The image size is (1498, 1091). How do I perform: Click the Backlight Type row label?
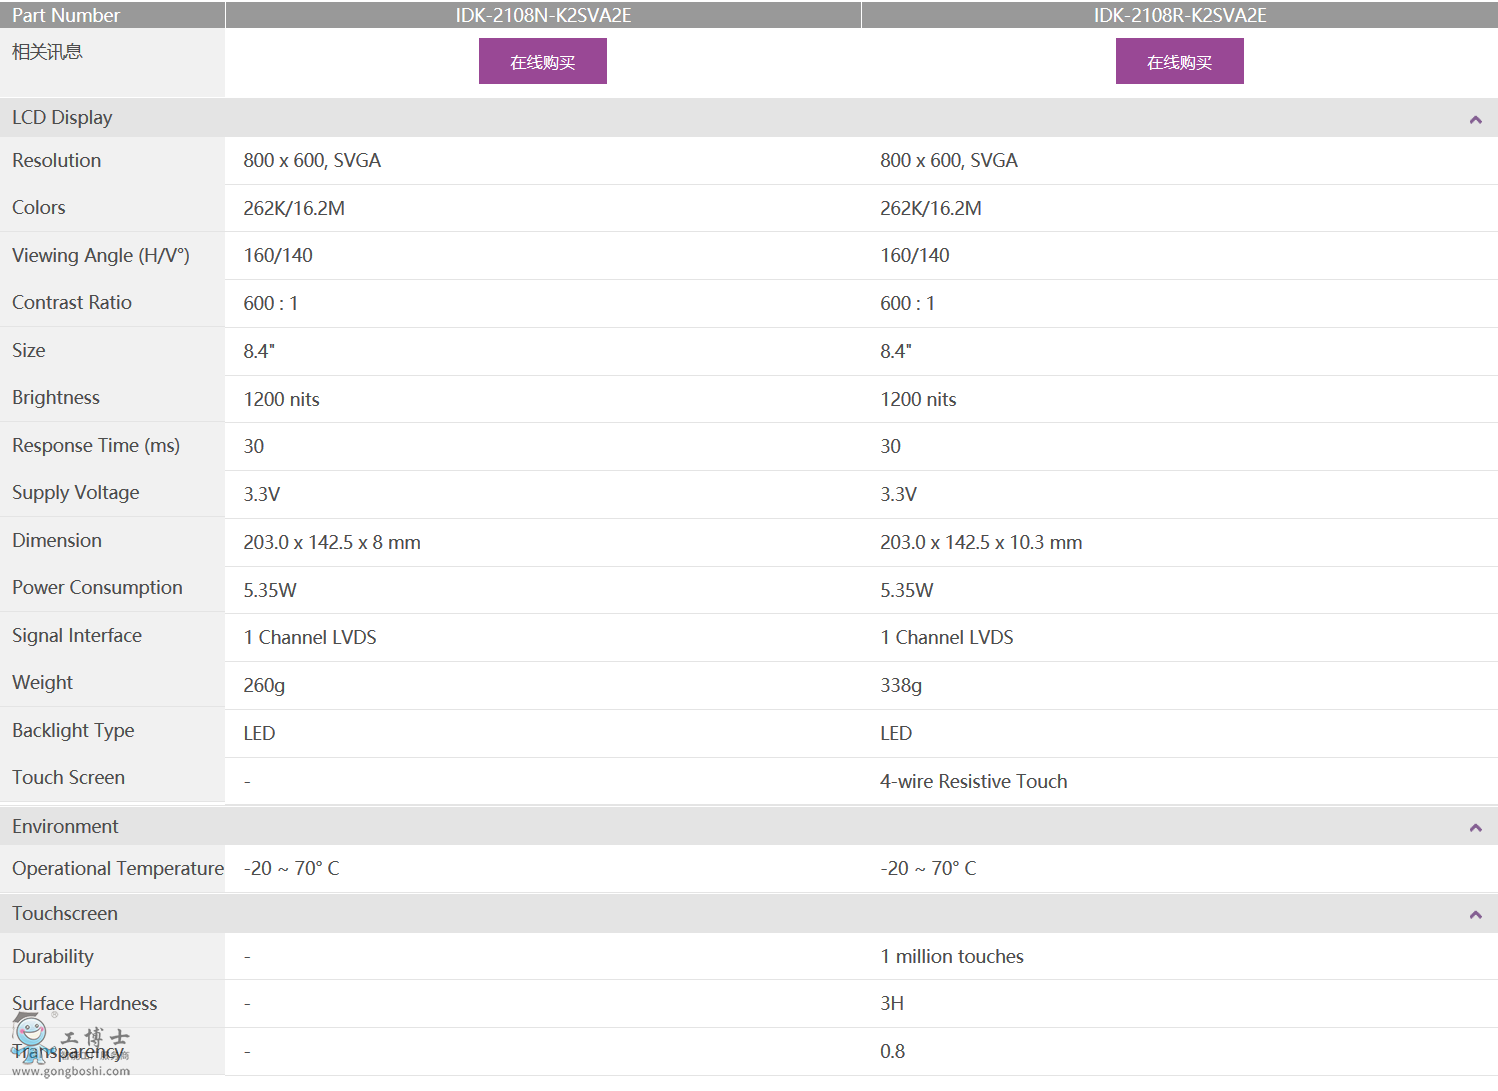coord(73,731)
